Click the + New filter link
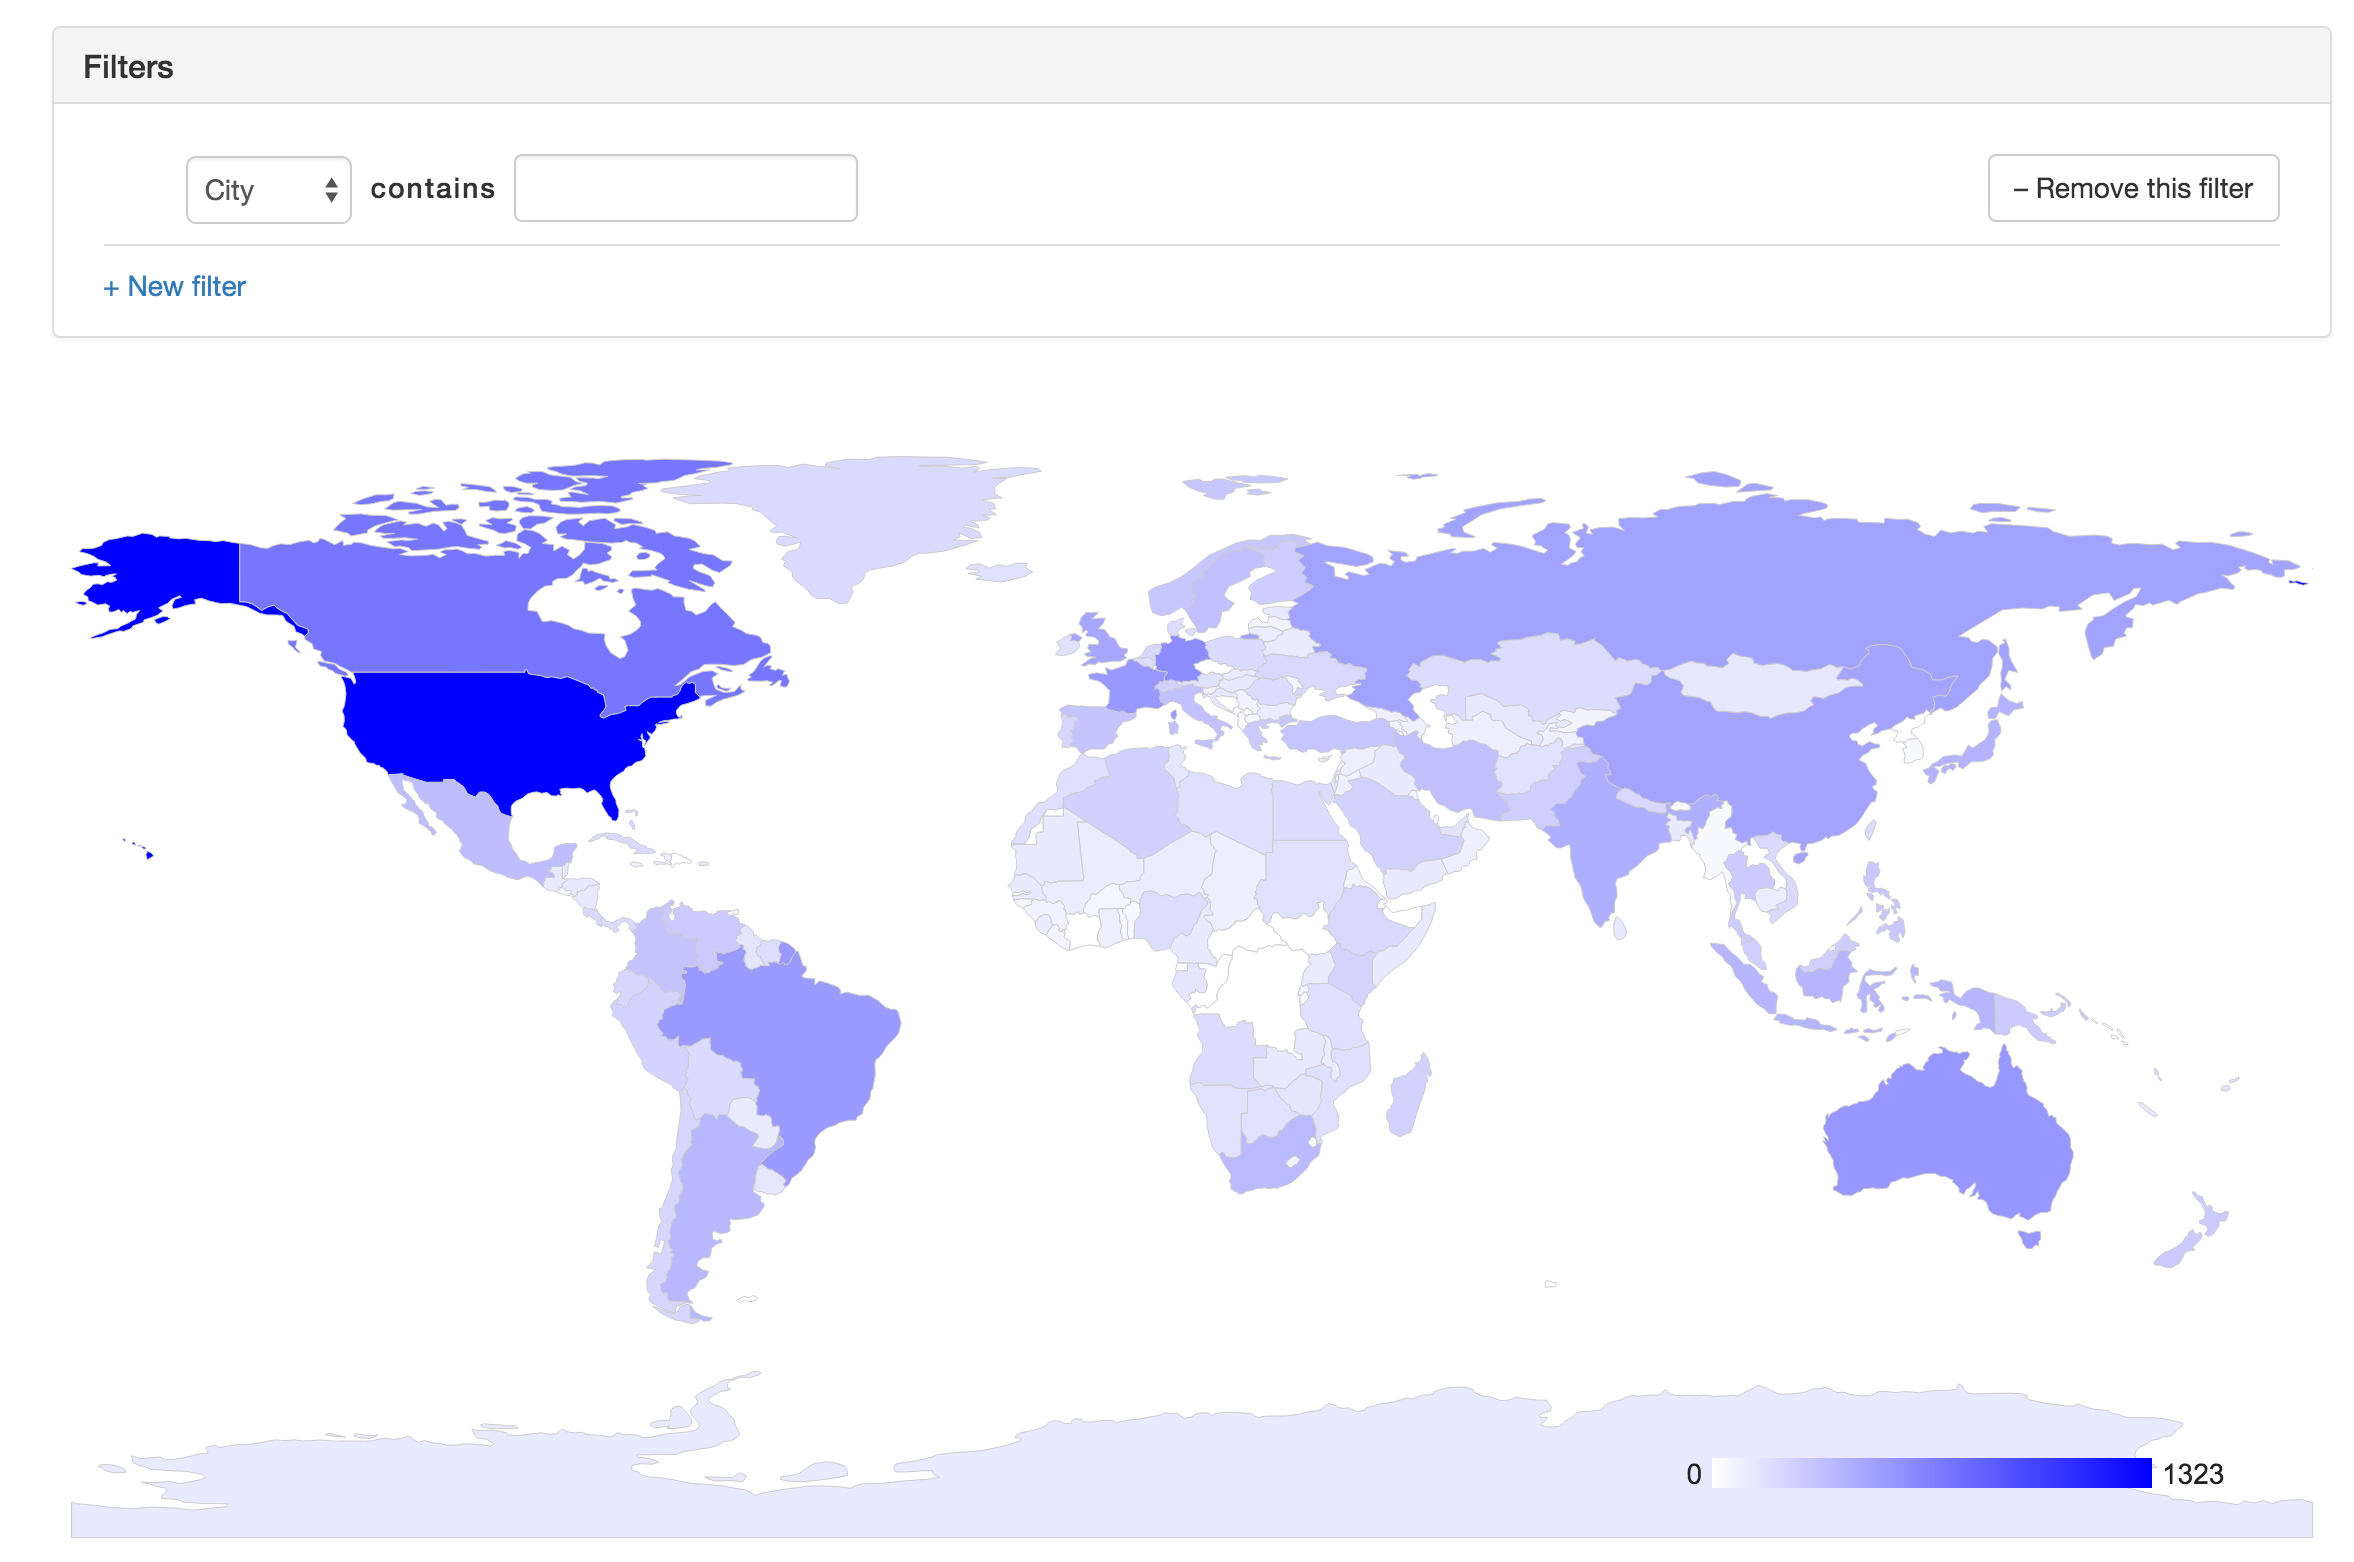The height and width of the screenshot is (1562, 2354). pyautogui.click(x=175, y=287)
